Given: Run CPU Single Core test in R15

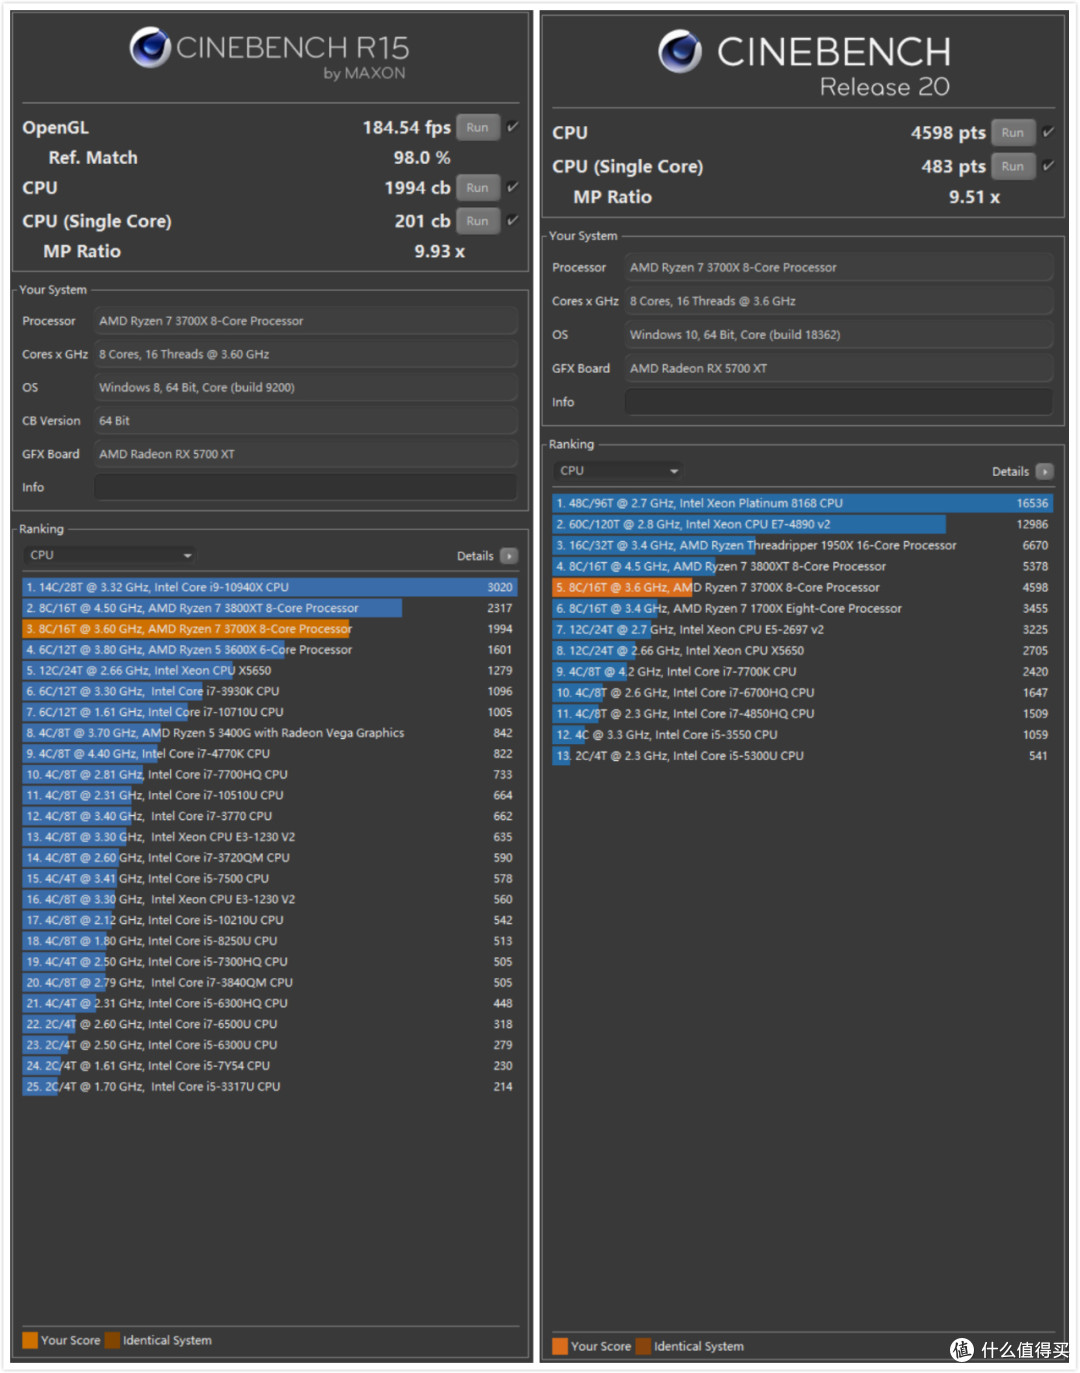Looking at the screenshot, I should coord(478,221).
